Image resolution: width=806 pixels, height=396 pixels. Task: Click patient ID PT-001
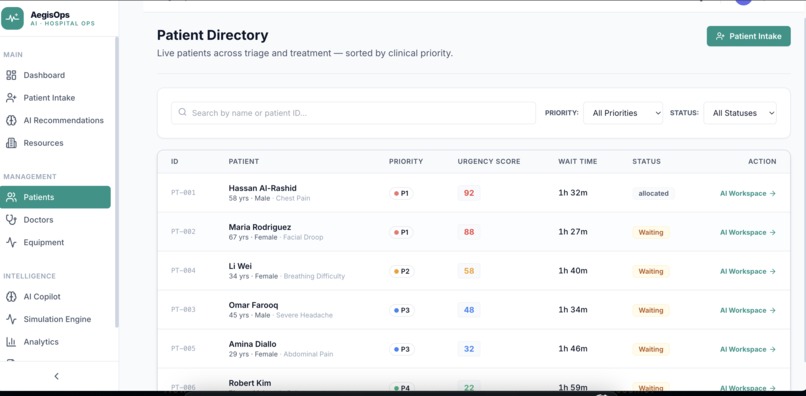coord(183,193)
